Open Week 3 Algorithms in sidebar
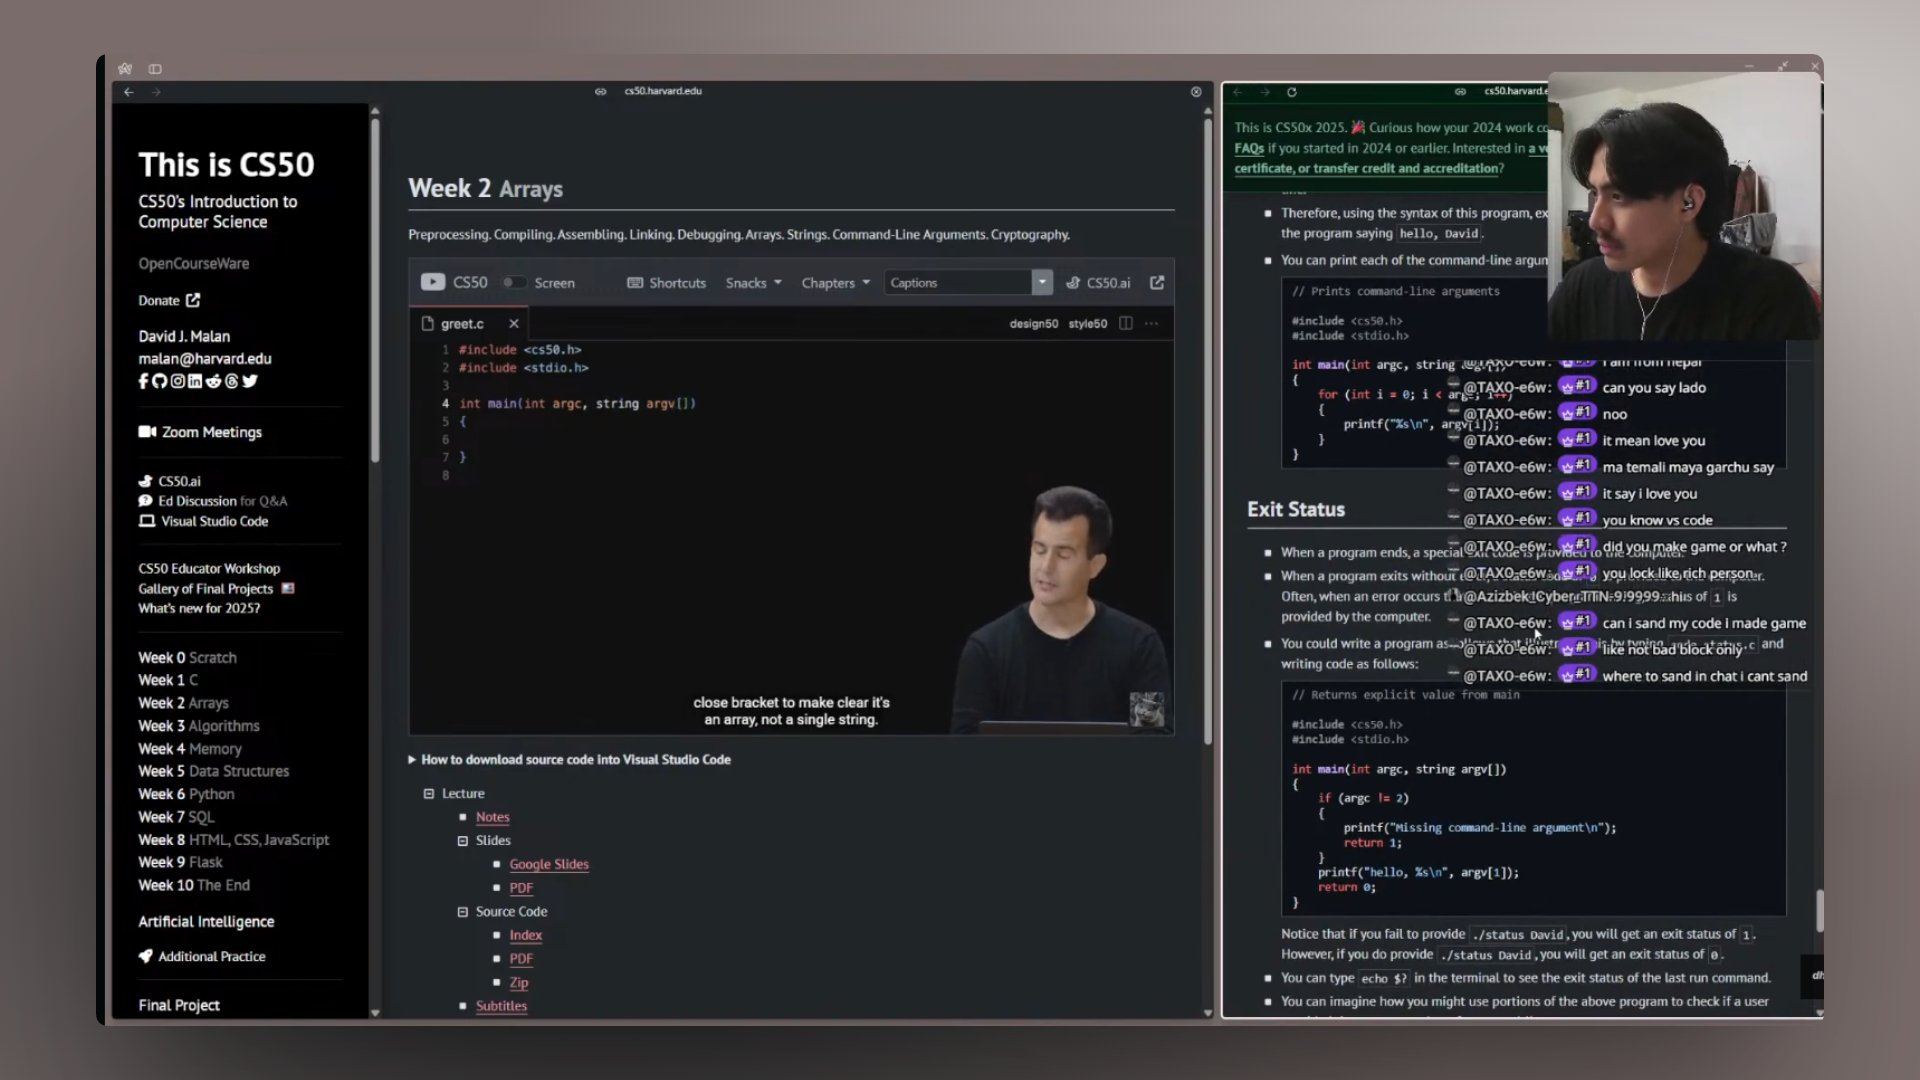Image resolution: width=1920 pixels, height=1080 pixels. pos(199,726)
